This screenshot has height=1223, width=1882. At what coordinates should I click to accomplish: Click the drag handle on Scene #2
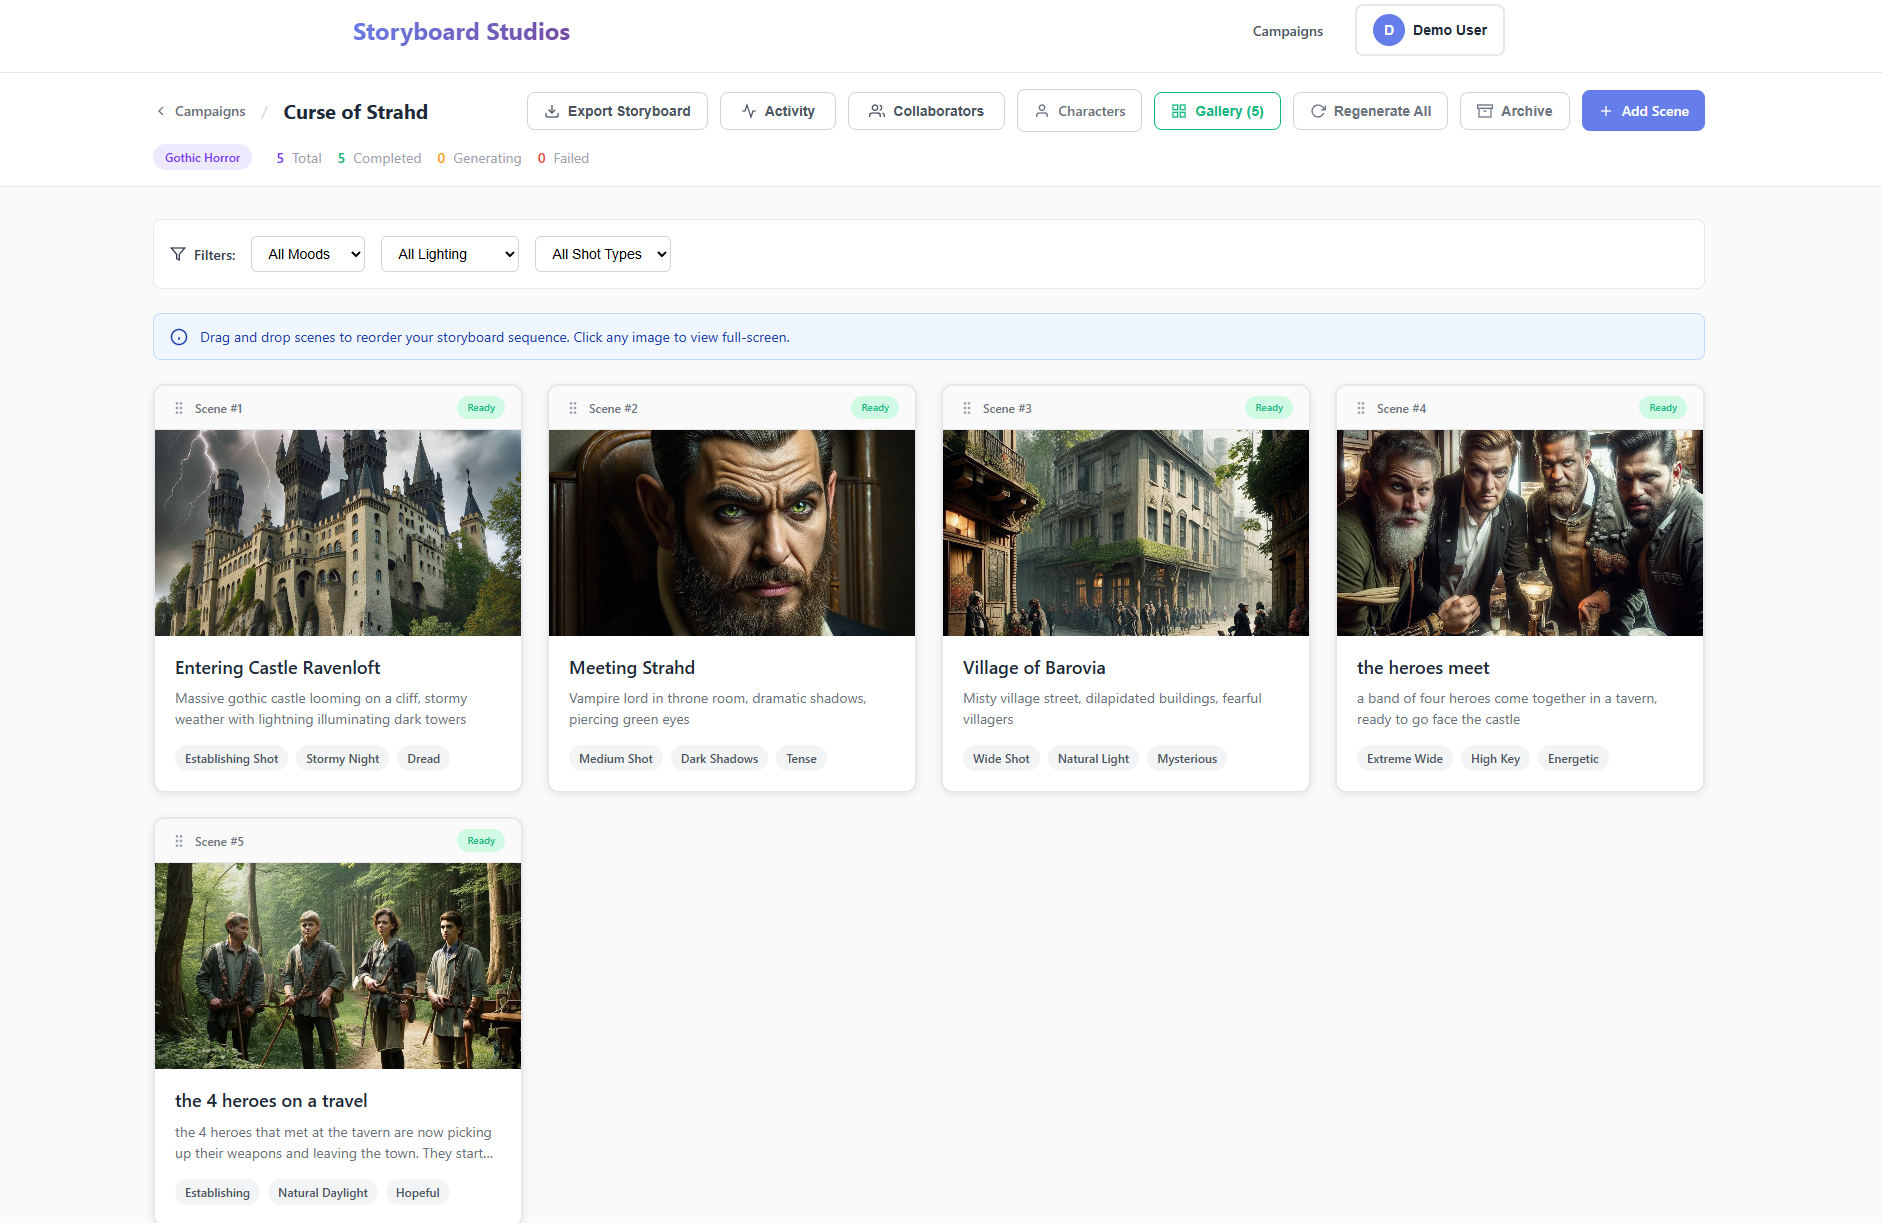573,408
